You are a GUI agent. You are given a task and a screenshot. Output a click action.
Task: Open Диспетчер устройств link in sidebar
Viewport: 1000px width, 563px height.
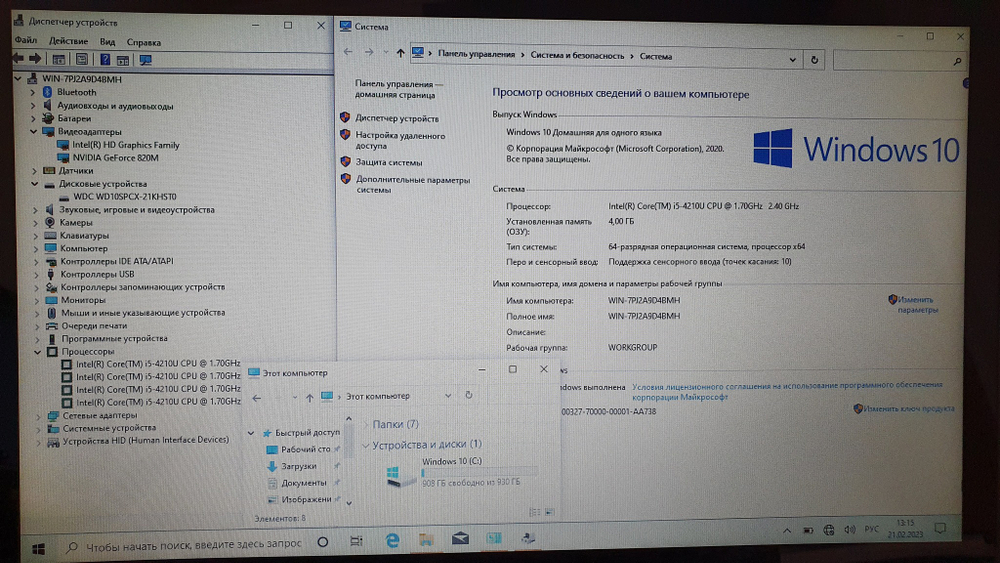point(397,119)
